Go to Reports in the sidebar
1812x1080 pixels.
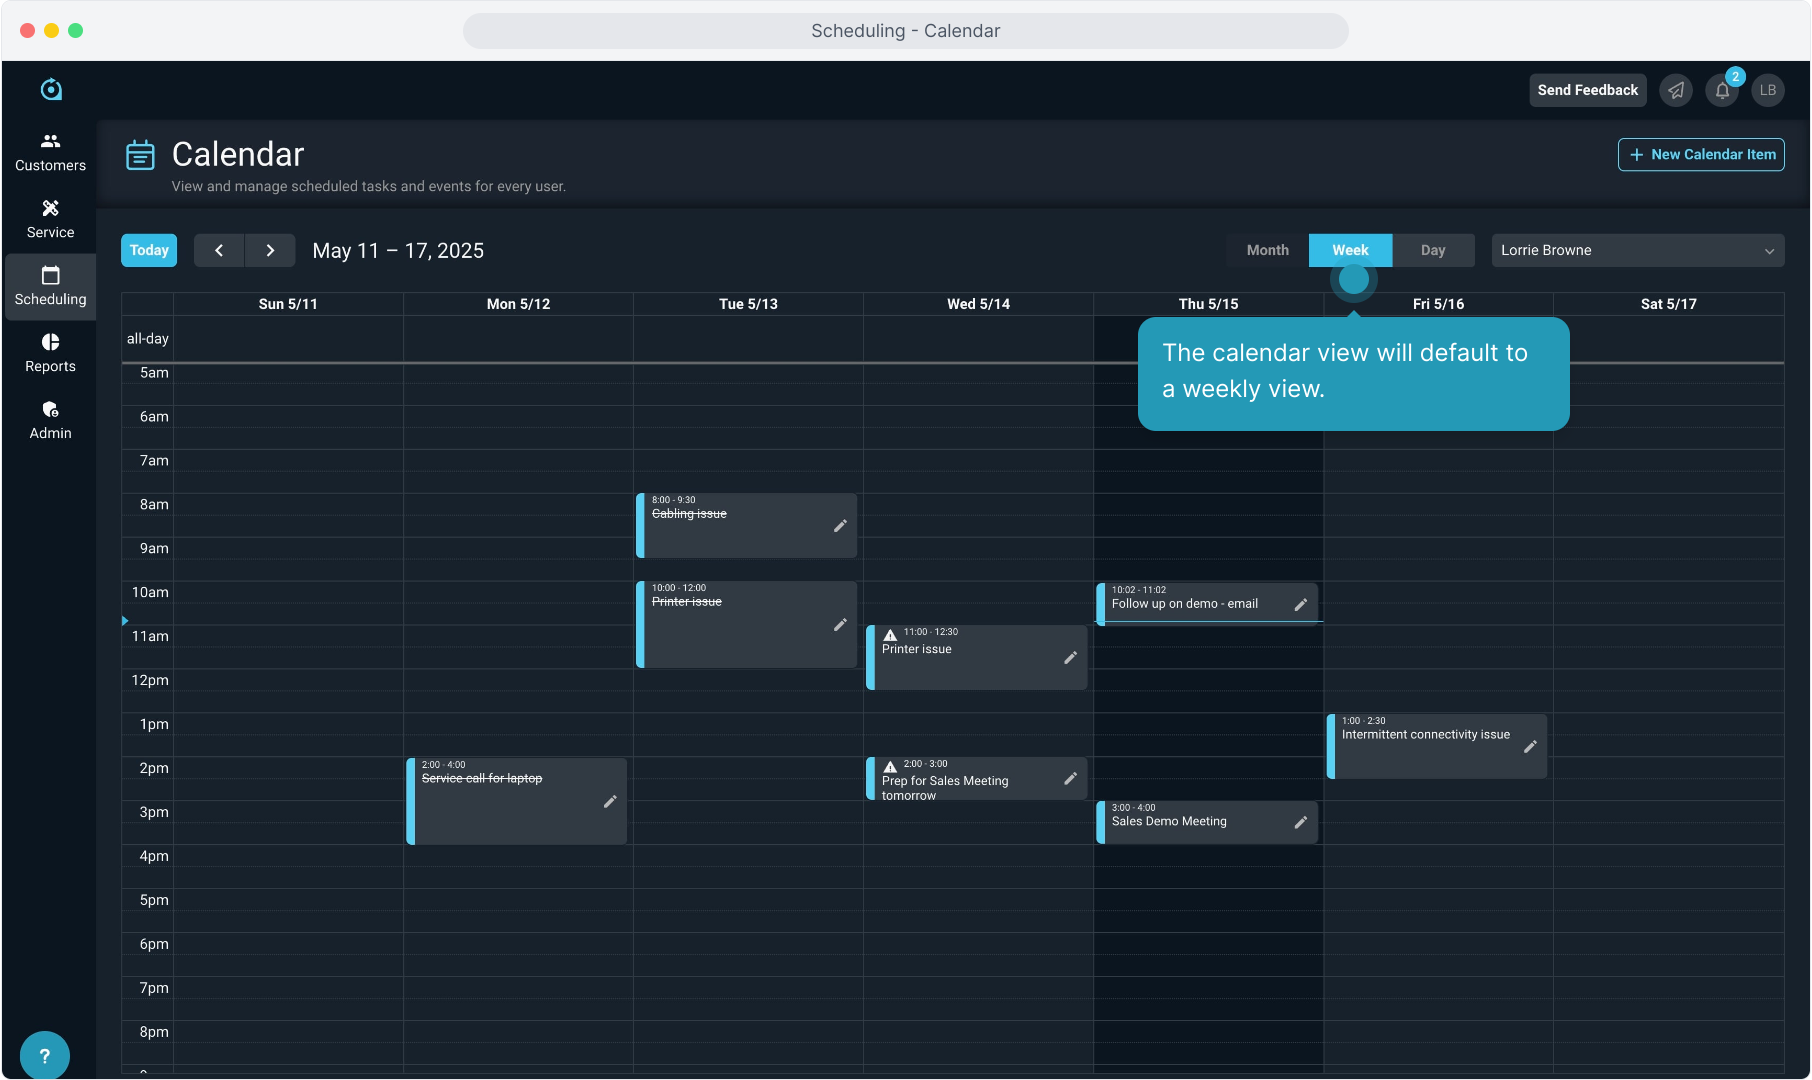[x=50, y=353]
